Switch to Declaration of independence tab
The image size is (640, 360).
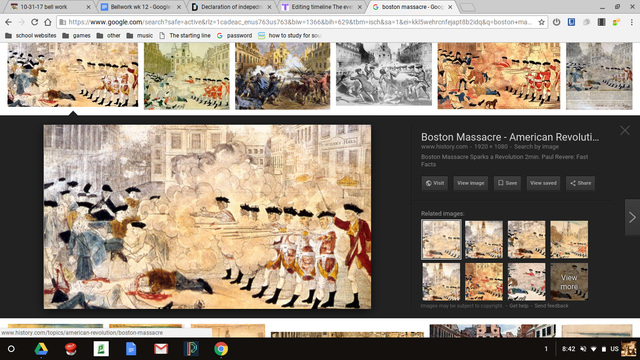[231, 7]
